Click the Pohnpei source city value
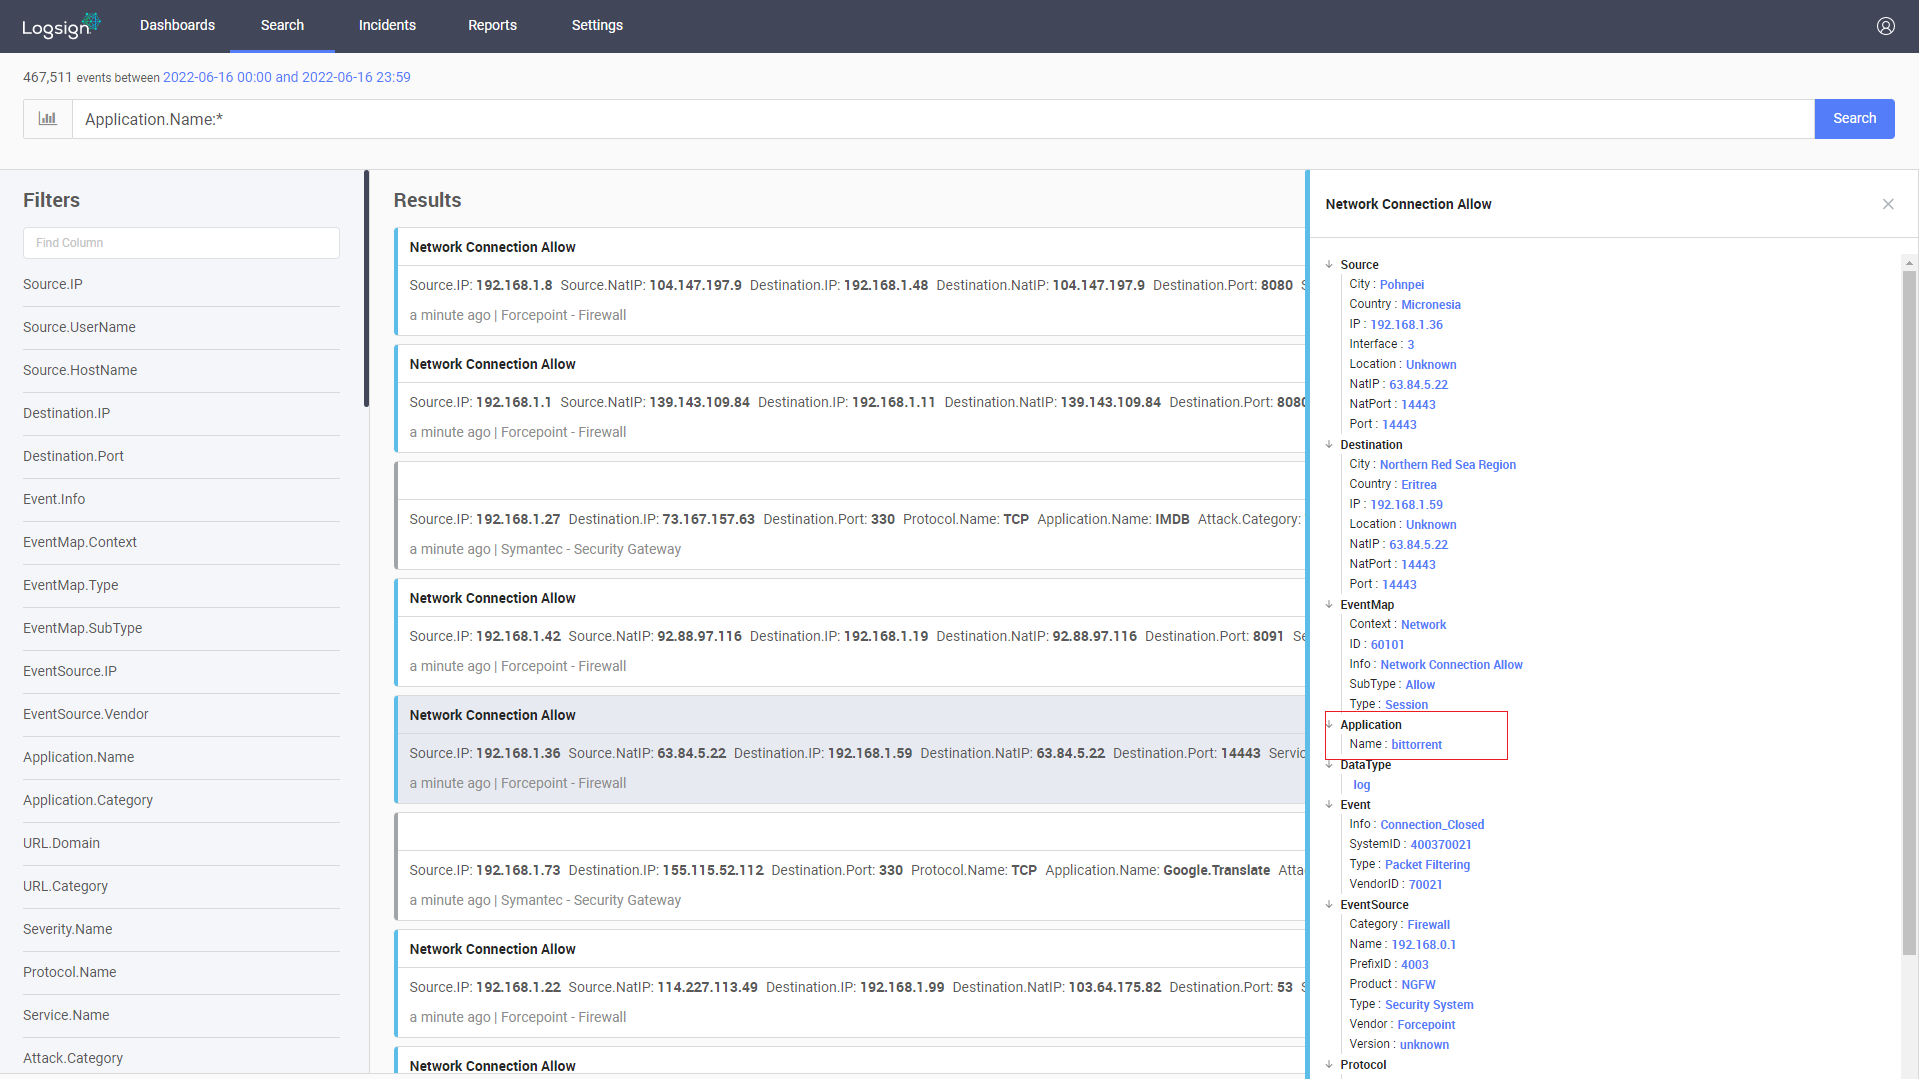1919x1079 pixels. pos(1402,285)
